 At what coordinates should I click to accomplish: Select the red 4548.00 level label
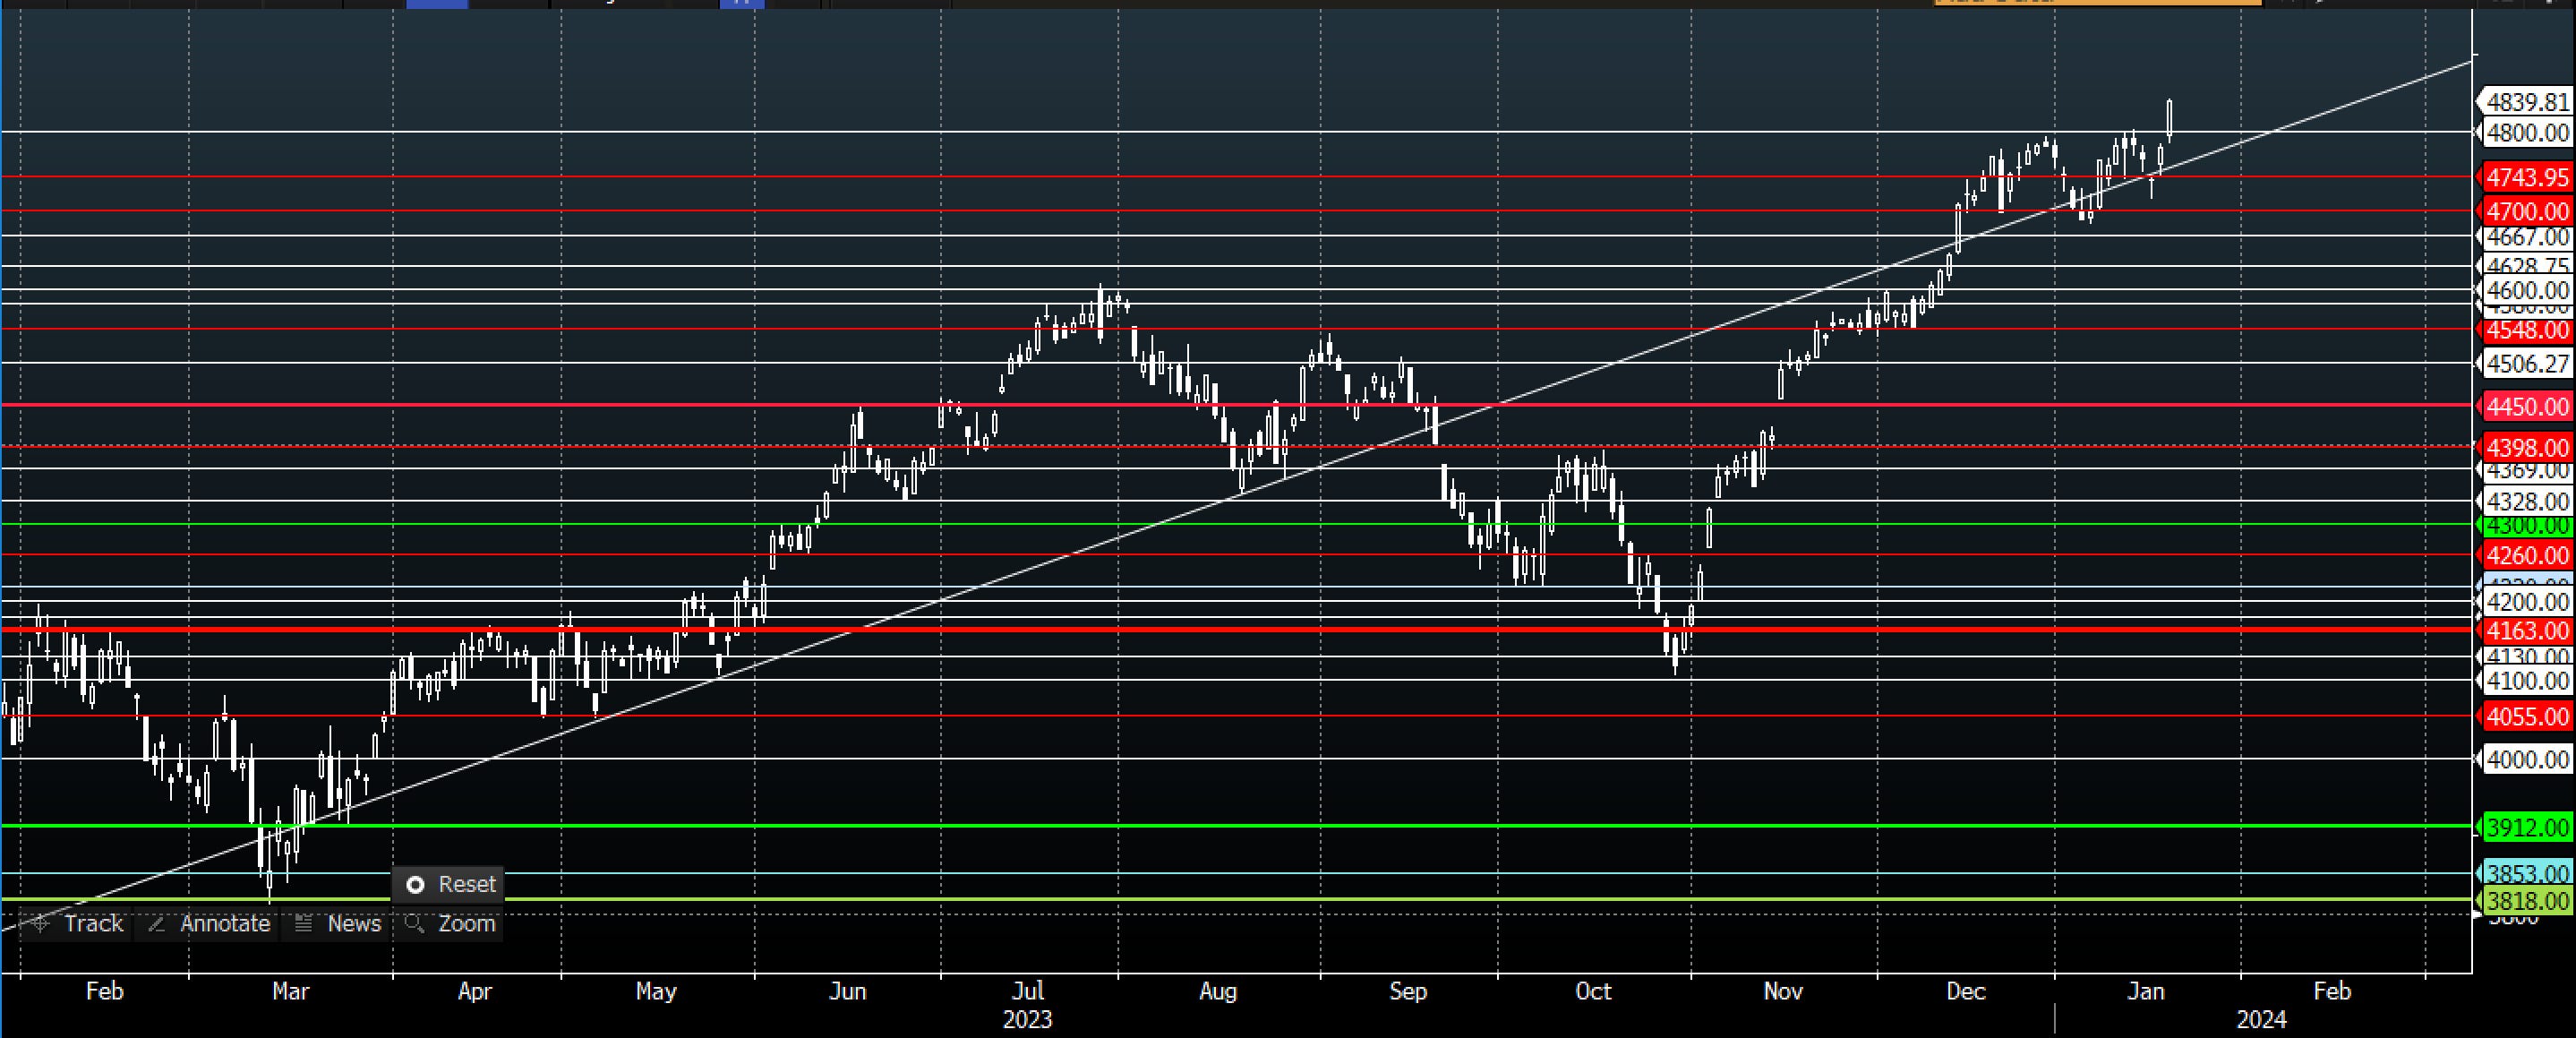[x=2526, y=330]
